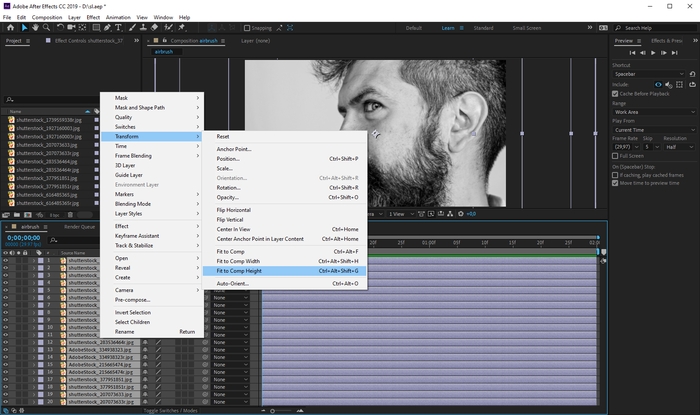Screen dimensions: 700x415
Task: Select the Clone Stamp tool
Action: tap(143, 28)
